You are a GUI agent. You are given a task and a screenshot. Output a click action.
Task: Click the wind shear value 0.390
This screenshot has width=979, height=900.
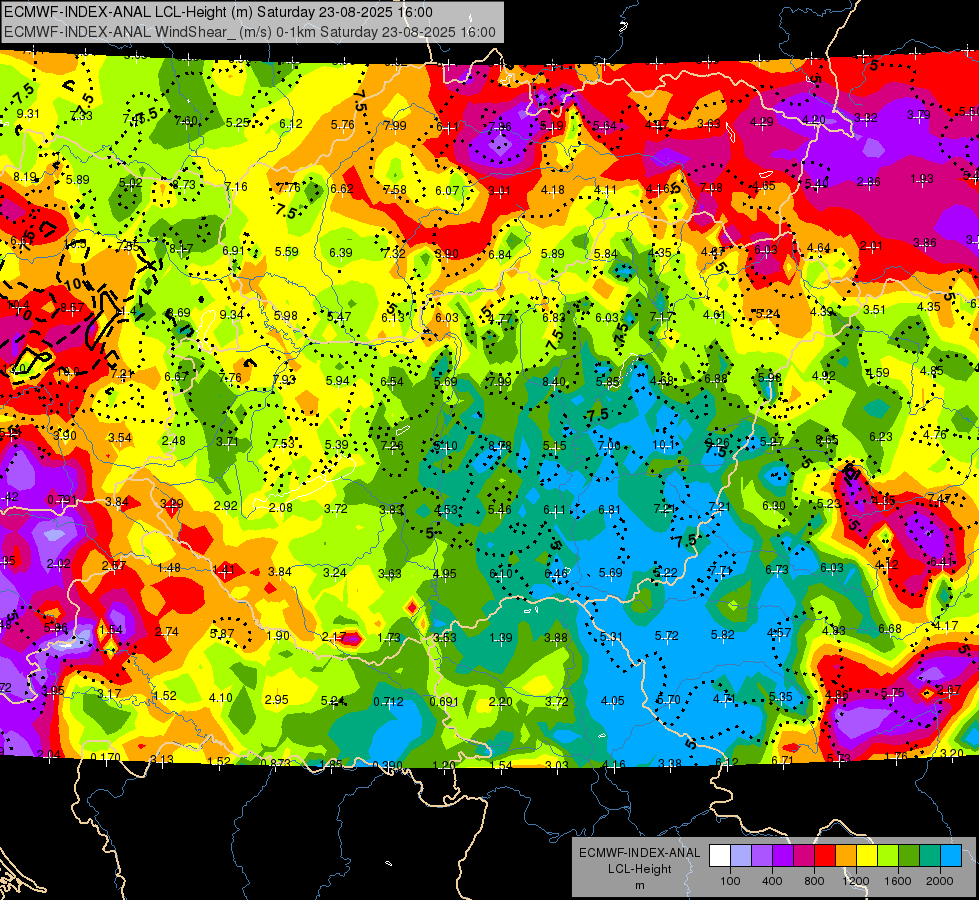click(x=387, y=766)
